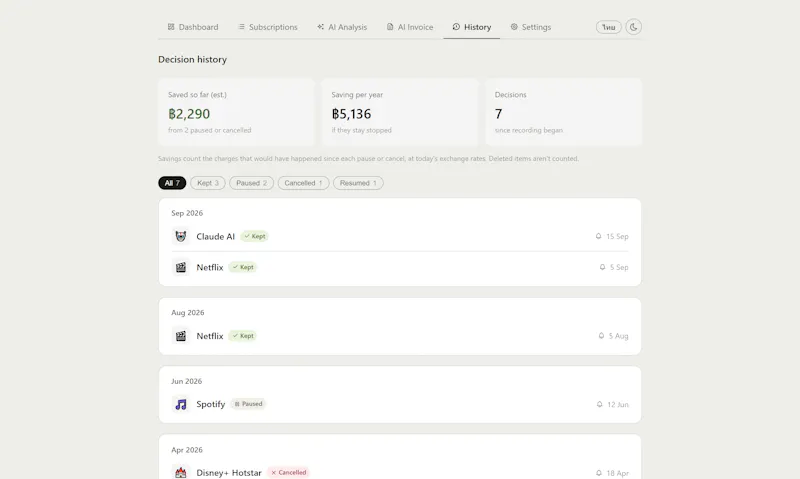Image resolution: width=800 pixels, height=479 pixels.
Task: Filter history by Resumed 1
Action: pyautogui.click(x=358, y=183)
